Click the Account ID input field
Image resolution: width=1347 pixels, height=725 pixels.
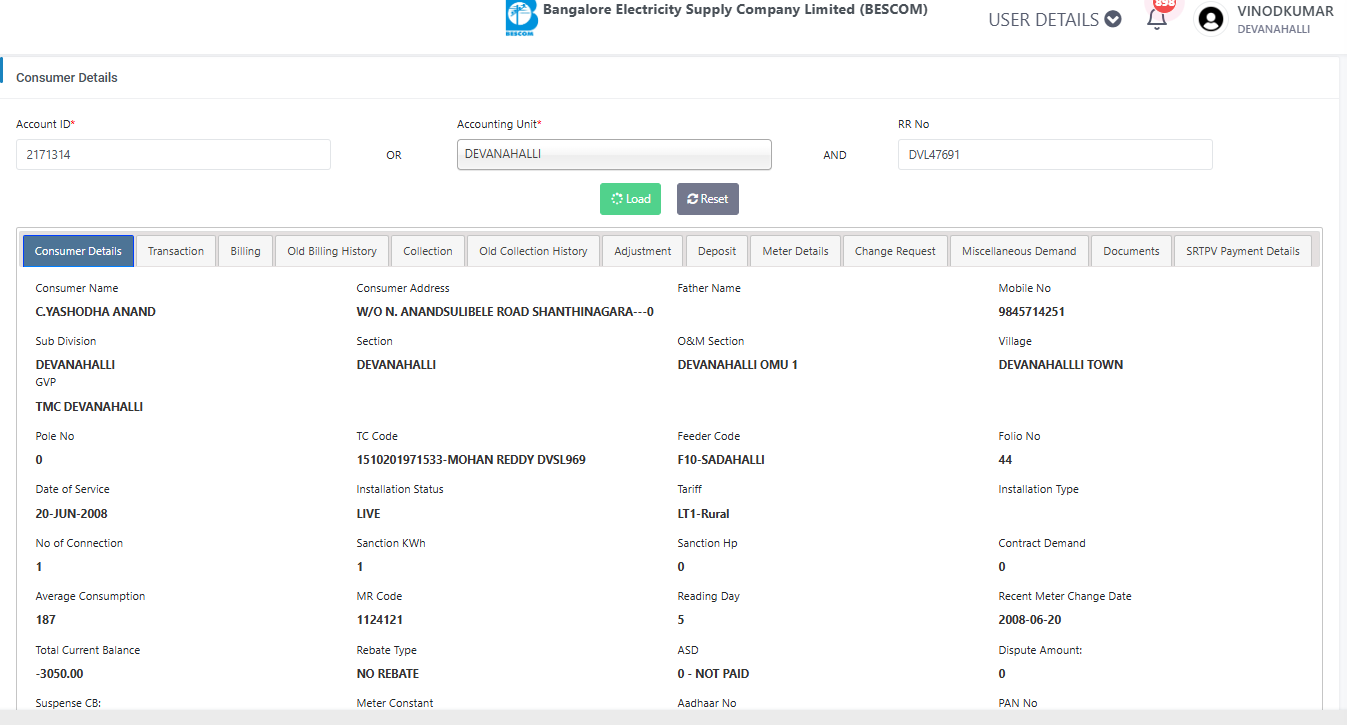[173, 155]
